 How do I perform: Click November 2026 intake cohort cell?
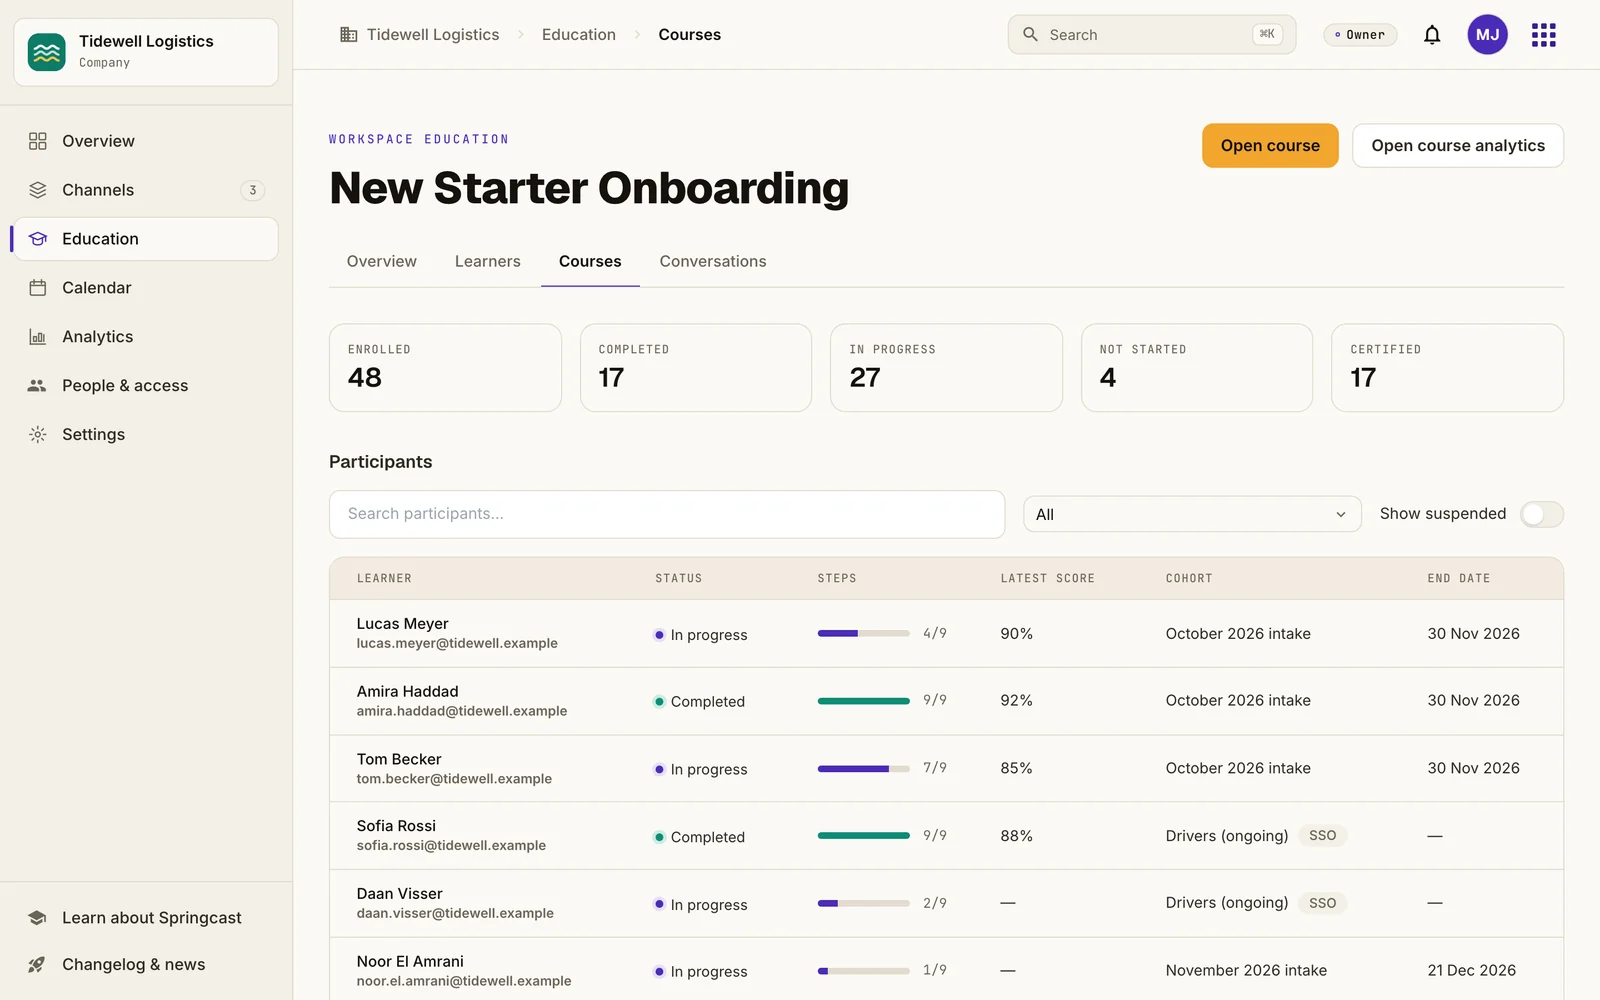[x=1246, y=971]
